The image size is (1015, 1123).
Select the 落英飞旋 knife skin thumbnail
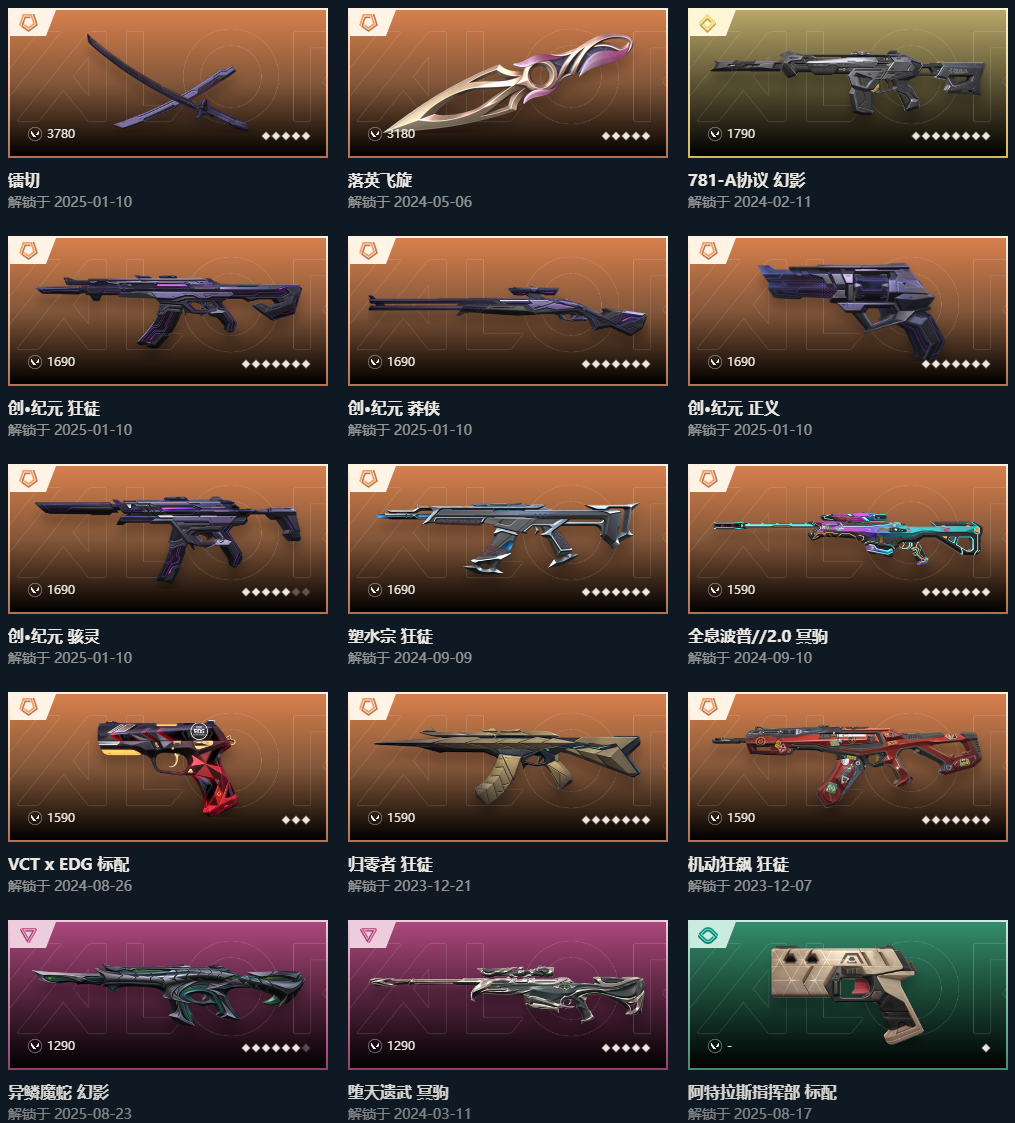507,83
